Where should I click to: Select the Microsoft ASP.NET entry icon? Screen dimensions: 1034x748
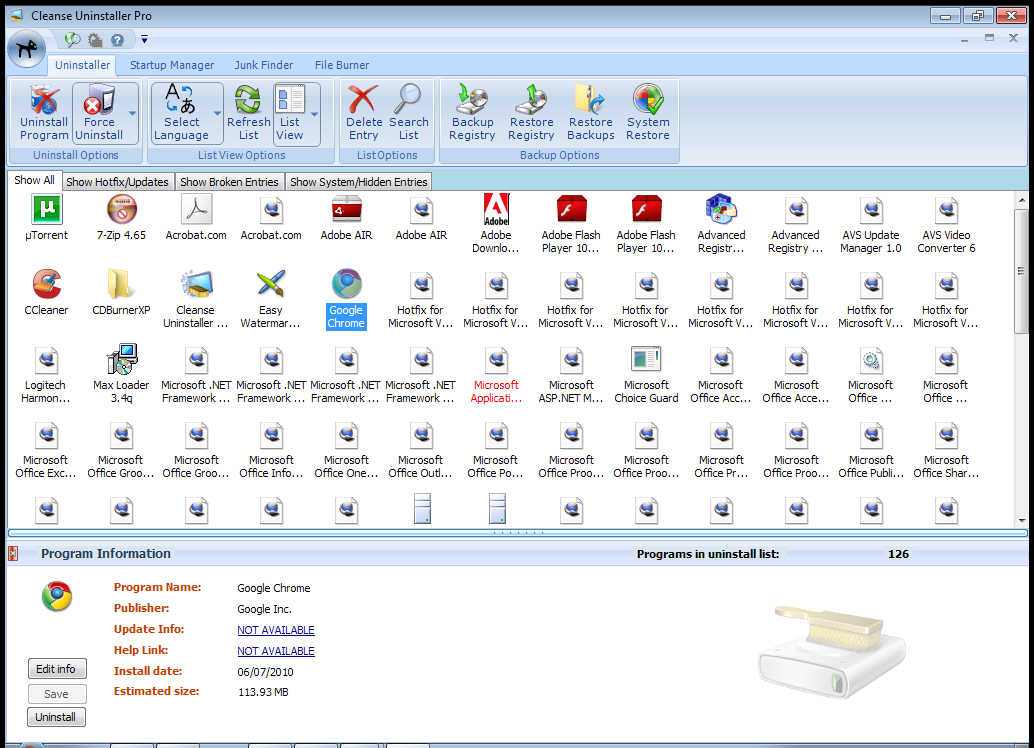click(x=571, y=359)
